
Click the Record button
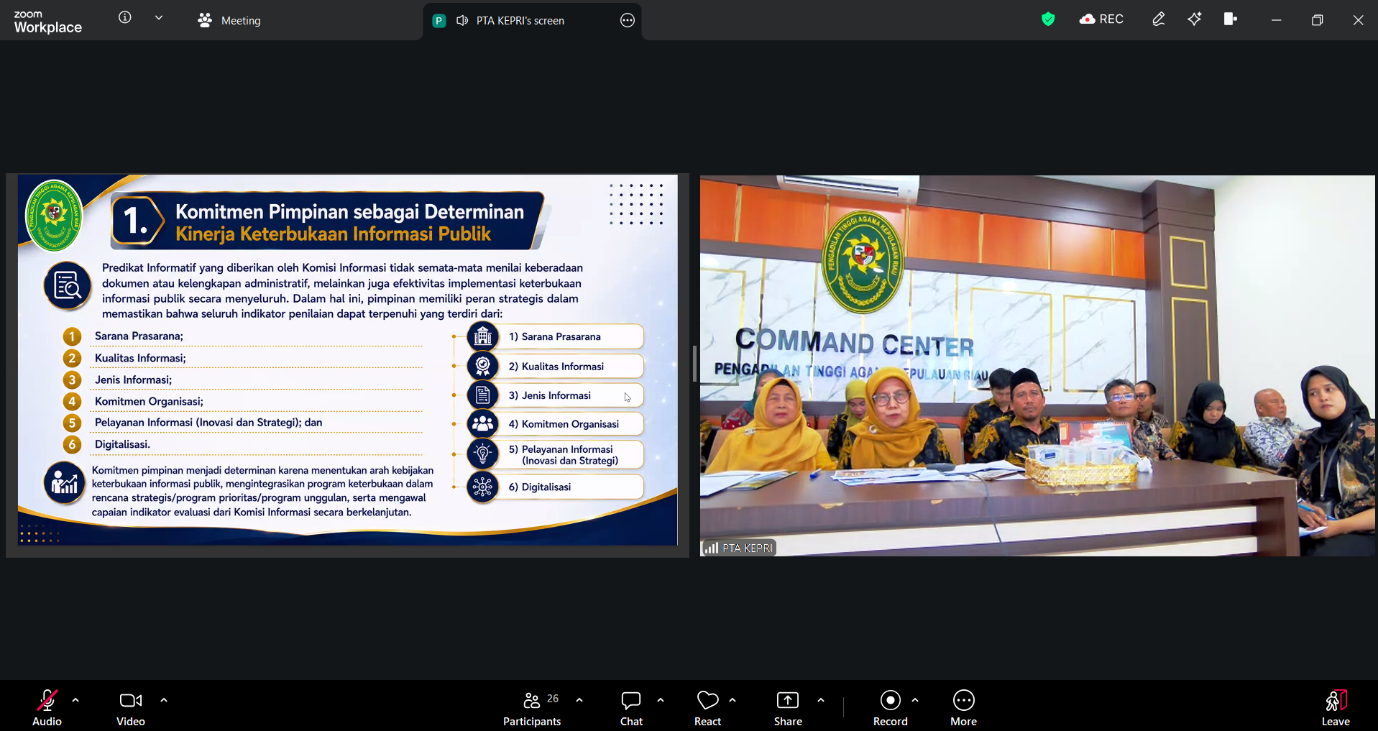click(890, 707)
